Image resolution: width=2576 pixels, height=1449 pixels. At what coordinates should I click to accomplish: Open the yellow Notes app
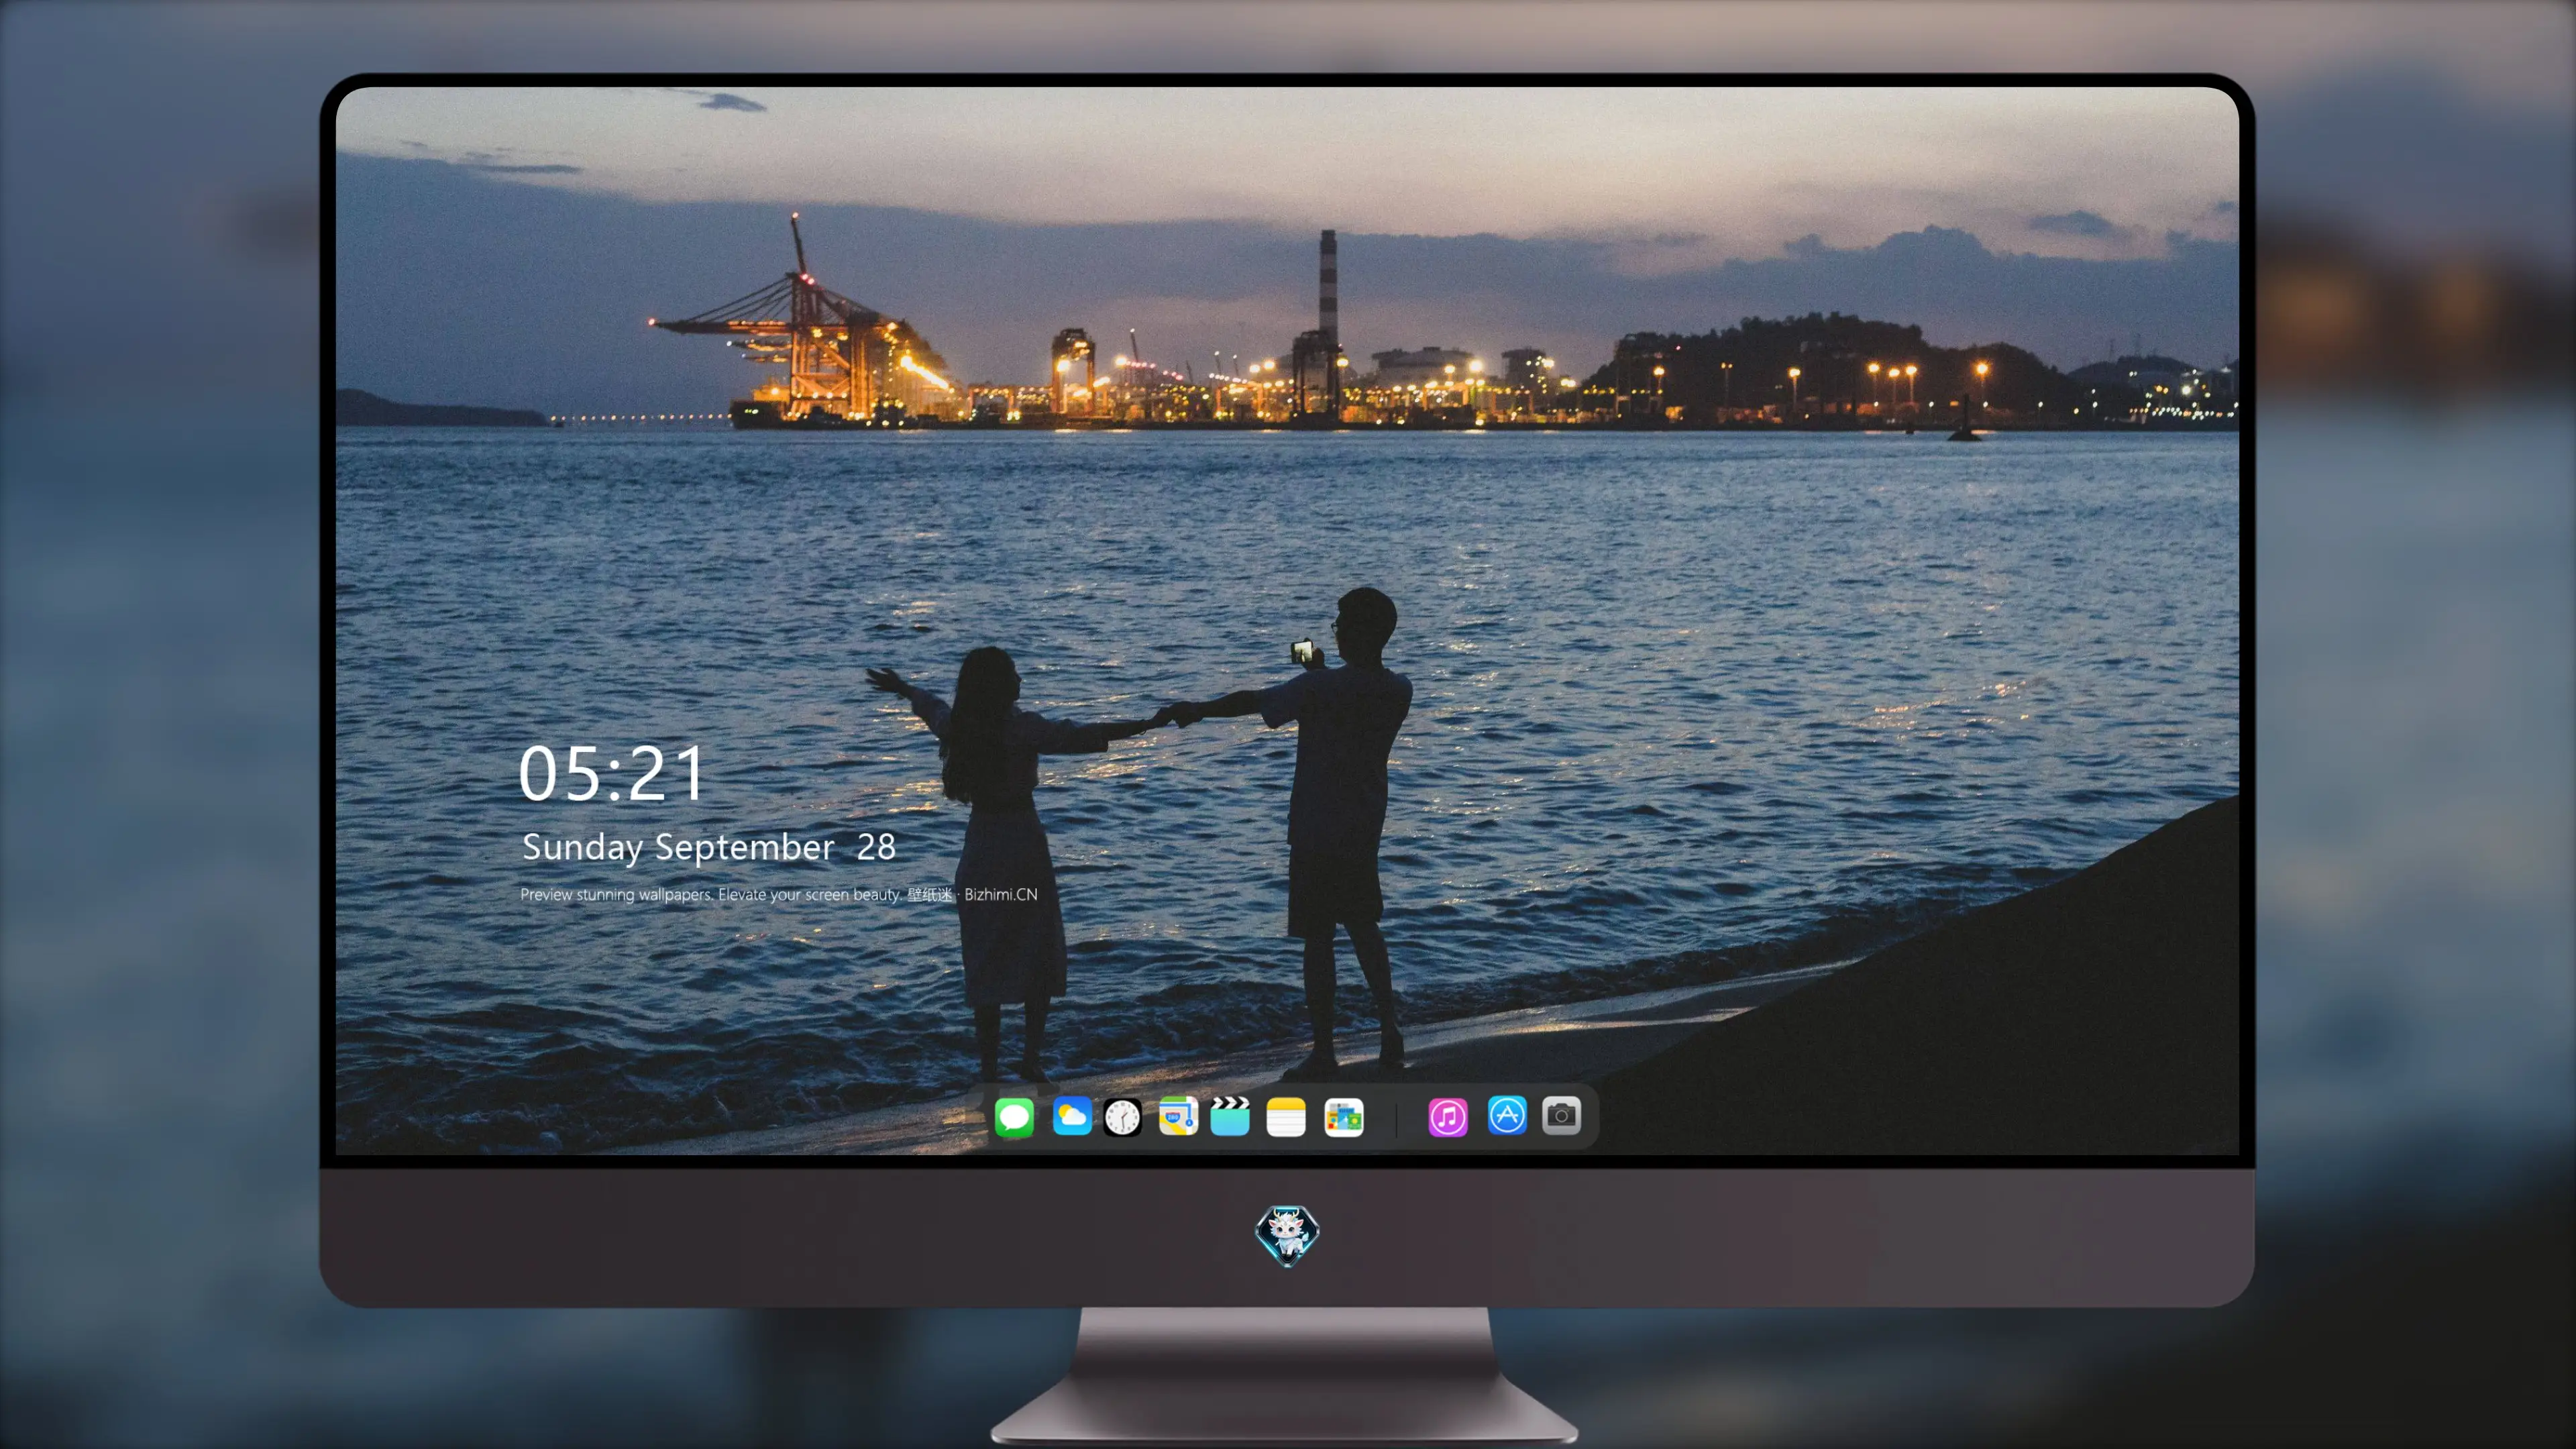(1286, 1117)
